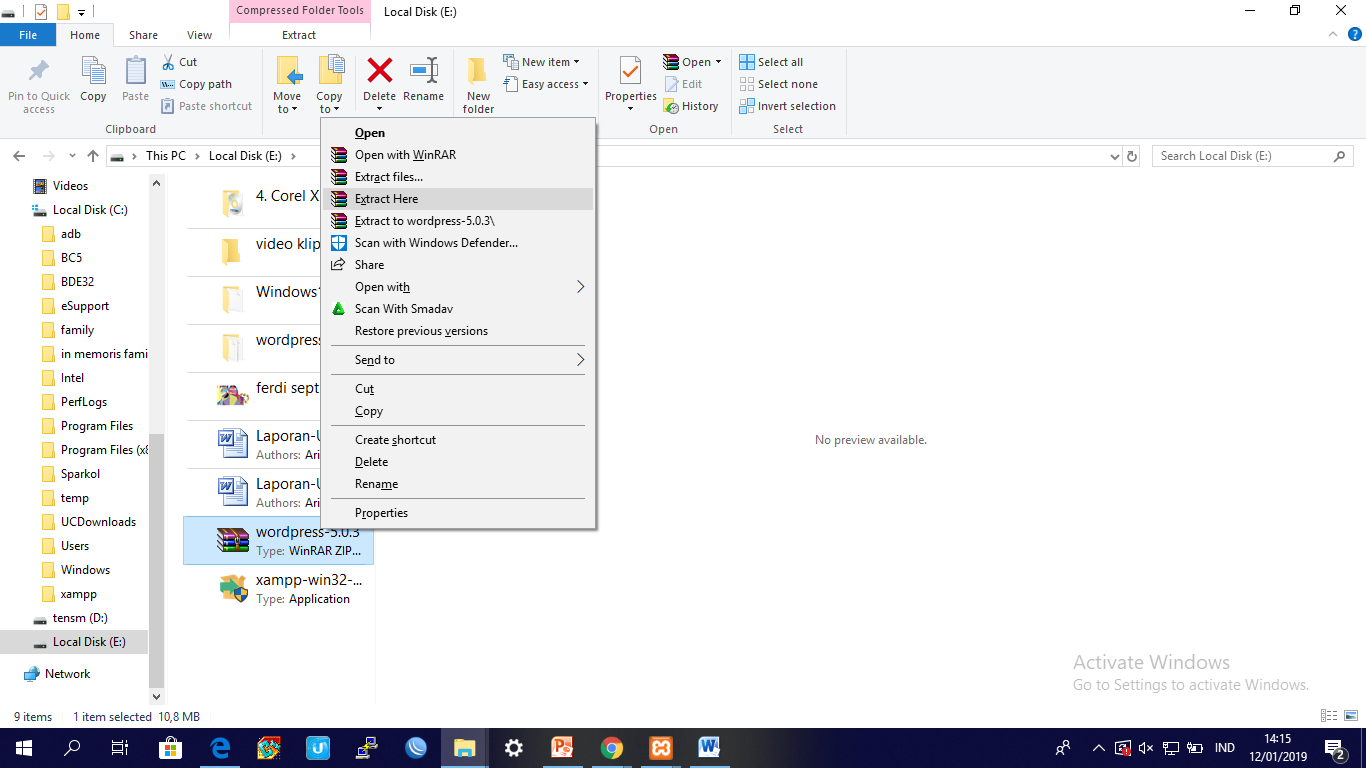
Task: Show recent locations dropdown arrow
Action: (72, 156)
